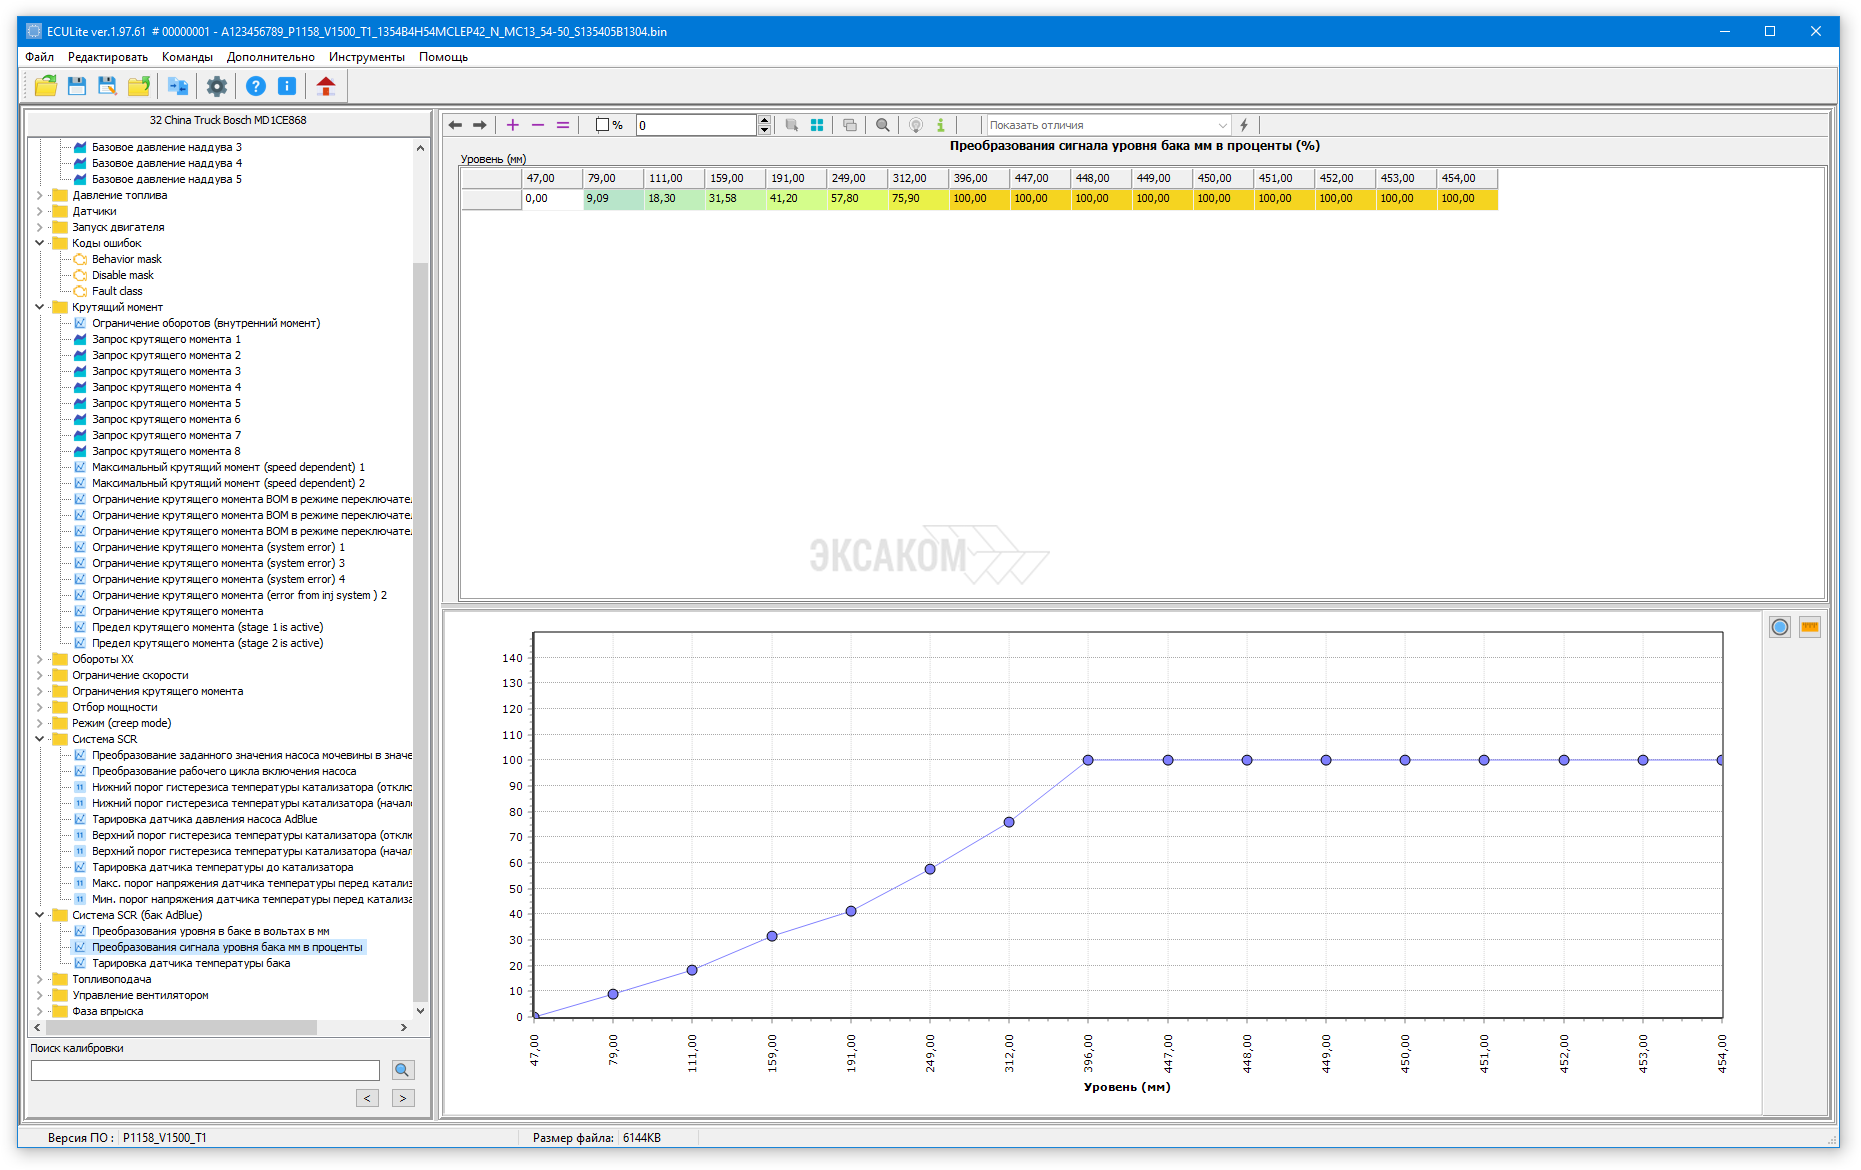Image resolution: width=1861 pixels, height=1170 pixels.
Task: Toggle the percent checkbox
Action: point(602,125)
